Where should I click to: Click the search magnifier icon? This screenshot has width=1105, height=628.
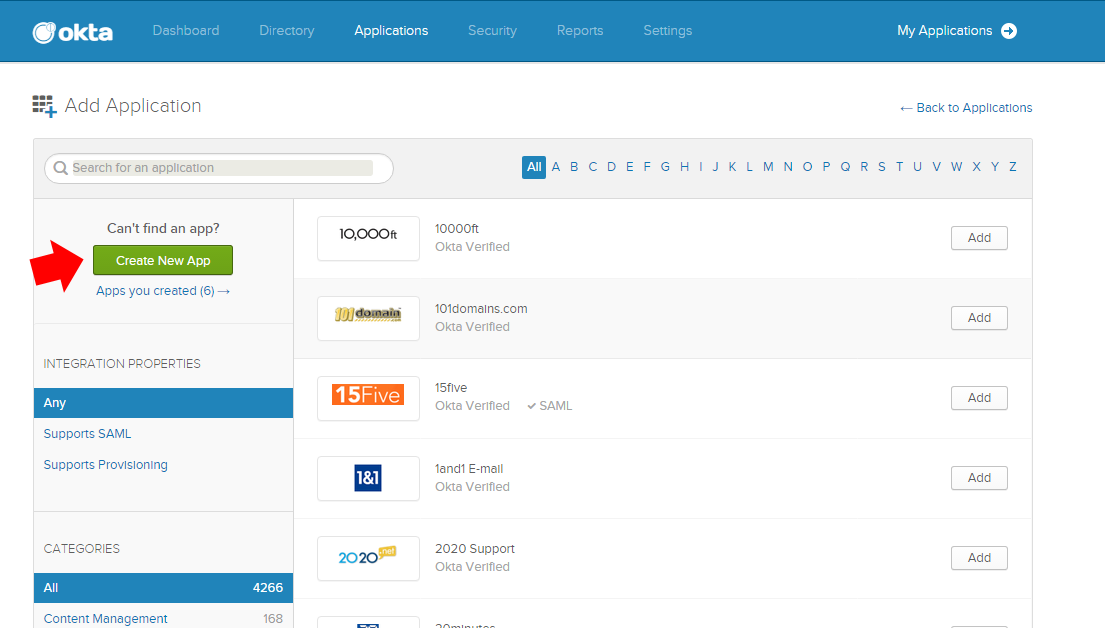pos(61,168)
